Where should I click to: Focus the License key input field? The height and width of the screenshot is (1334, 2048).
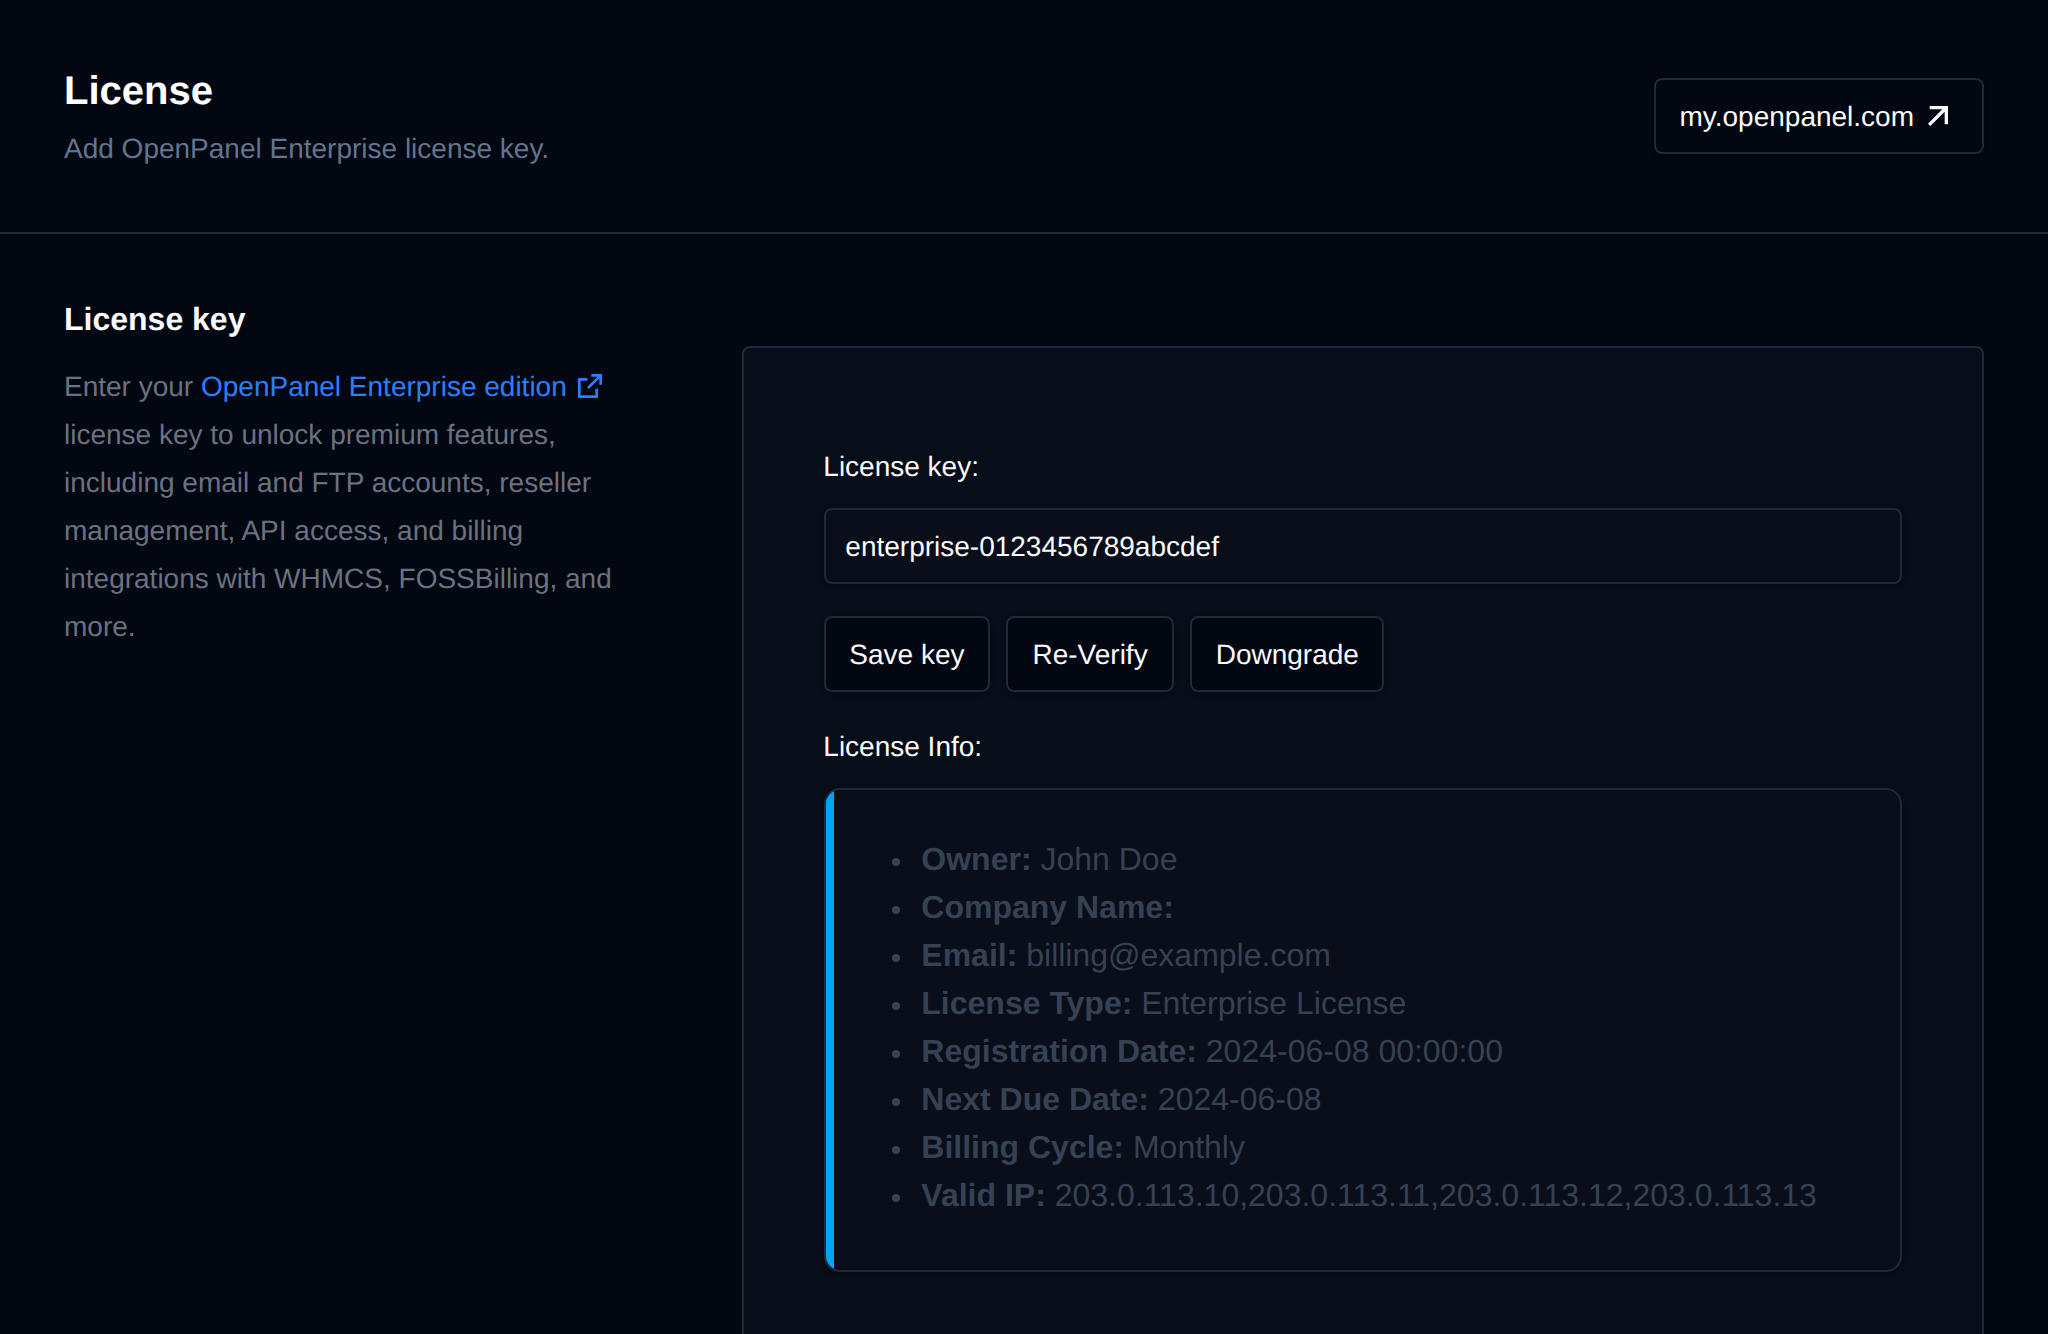pyautogui.click(x=1362, y=546)
